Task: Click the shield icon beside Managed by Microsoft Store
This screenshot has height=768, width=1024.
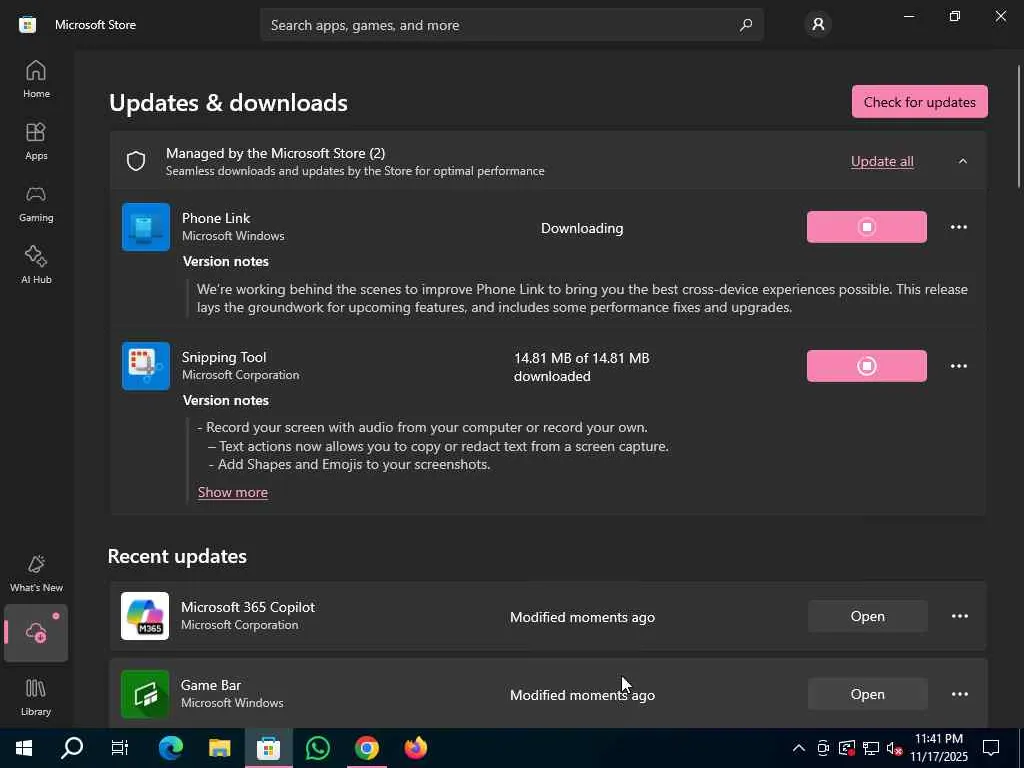Action: point(136,161)
